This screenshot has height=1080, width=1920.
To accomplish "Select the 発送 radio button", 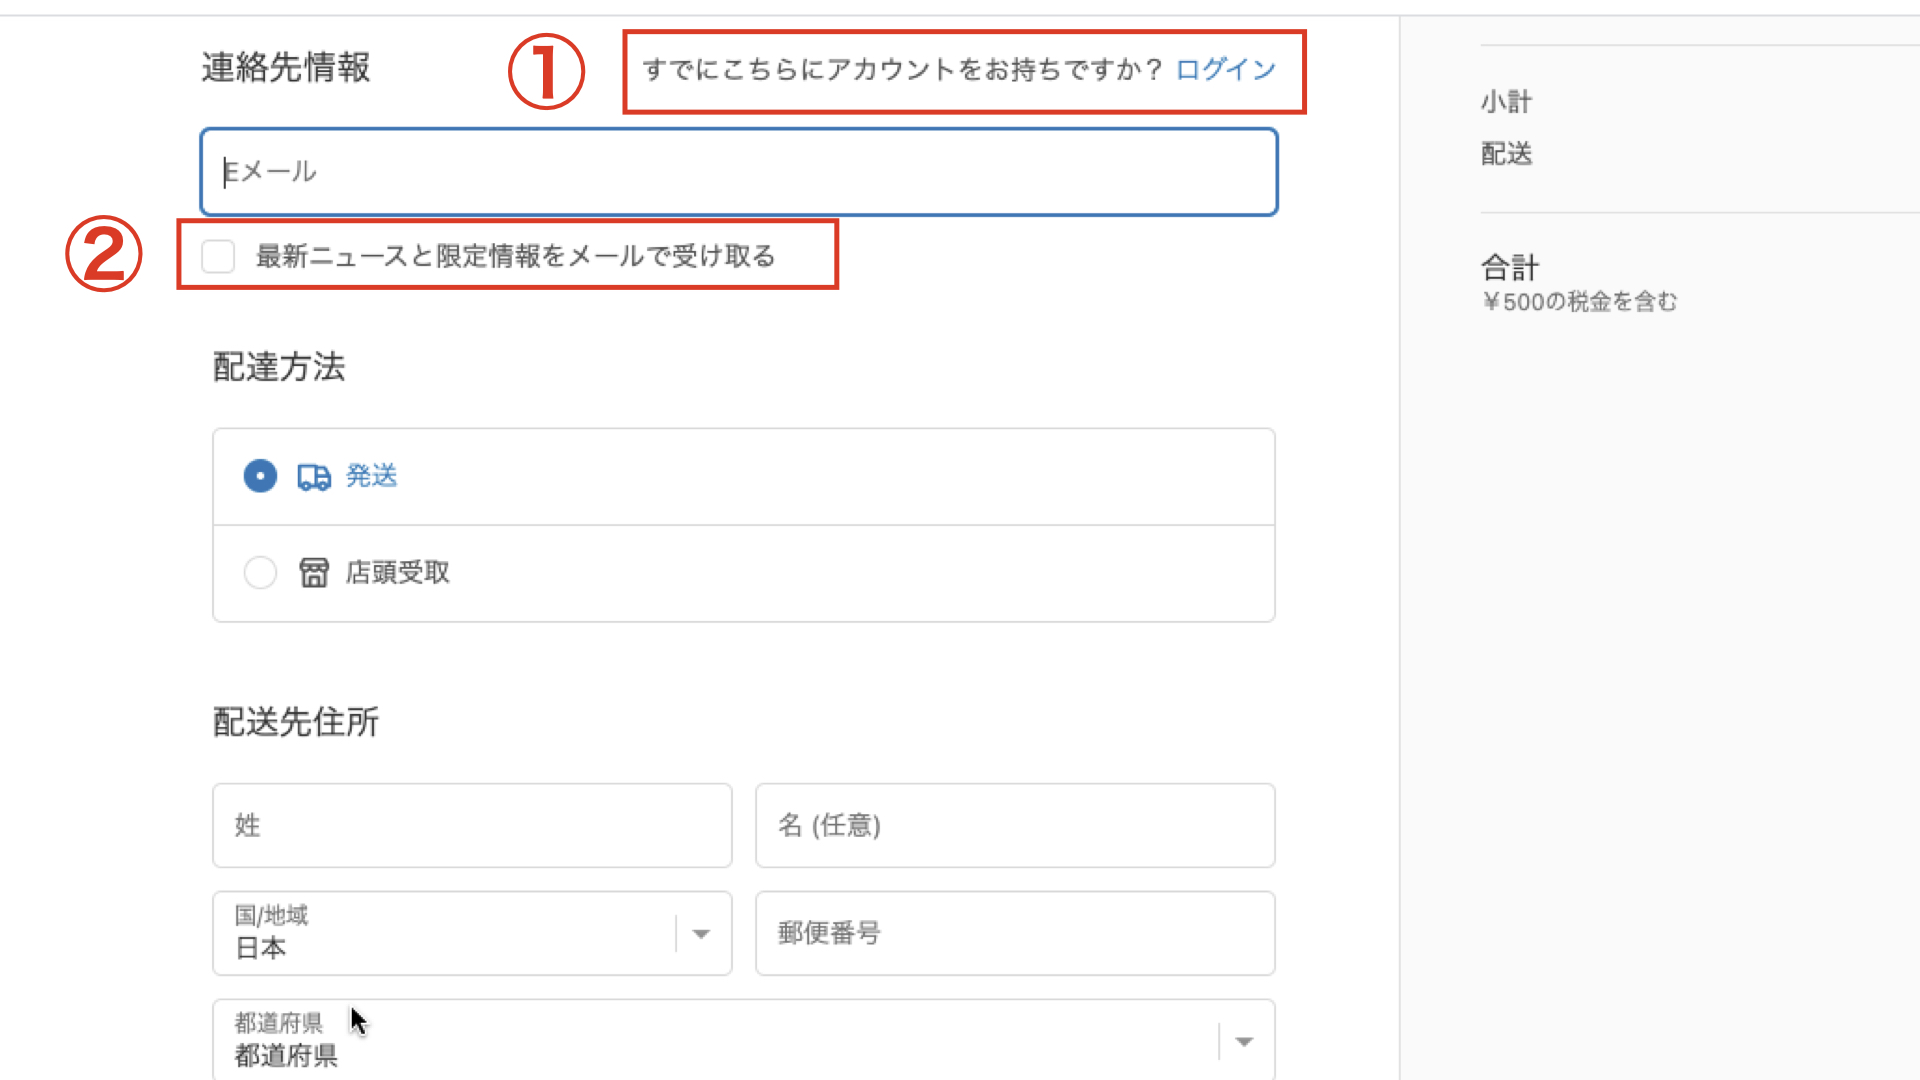I will (x=260, y=476).
